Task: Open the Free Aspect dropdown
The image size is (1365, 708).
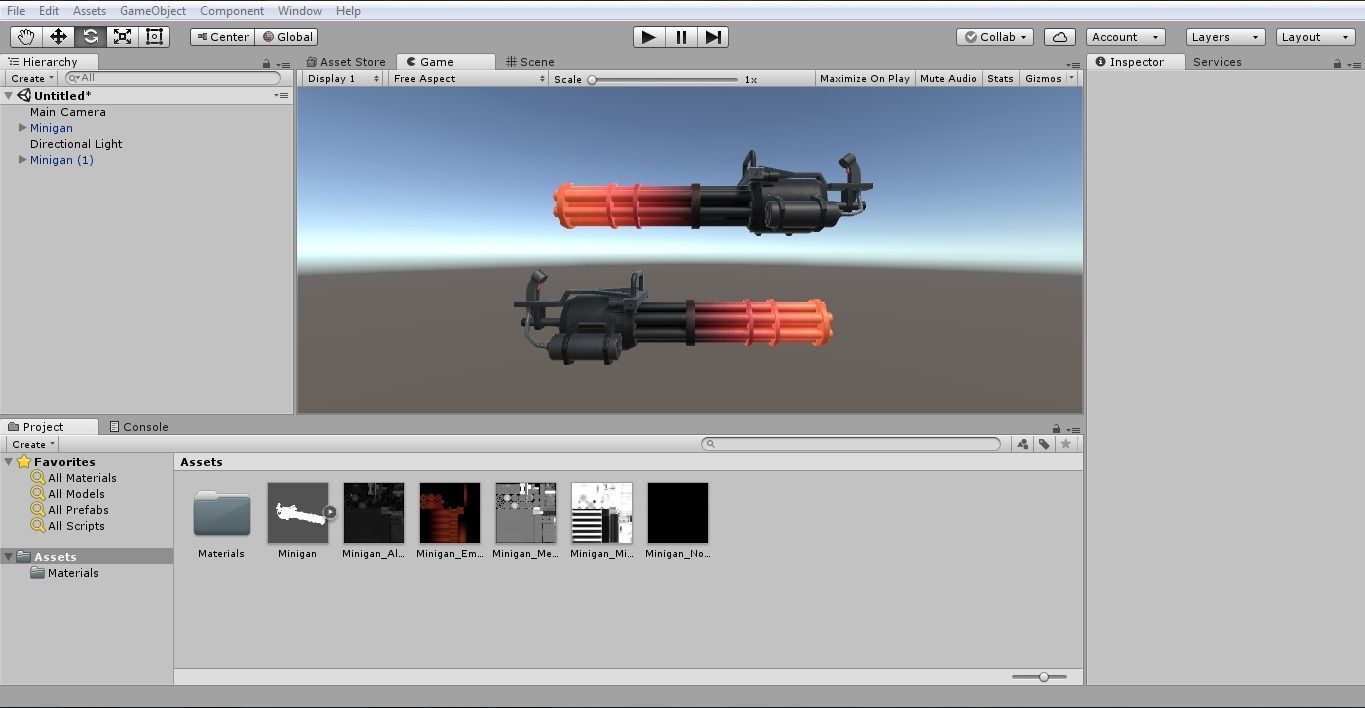Action: (469, 78)
